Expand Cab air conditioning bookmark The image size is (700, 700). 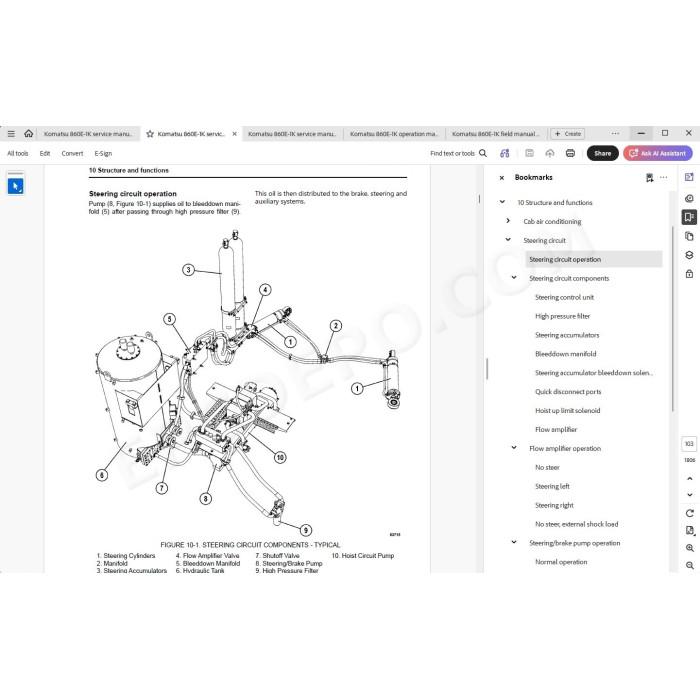508,221
